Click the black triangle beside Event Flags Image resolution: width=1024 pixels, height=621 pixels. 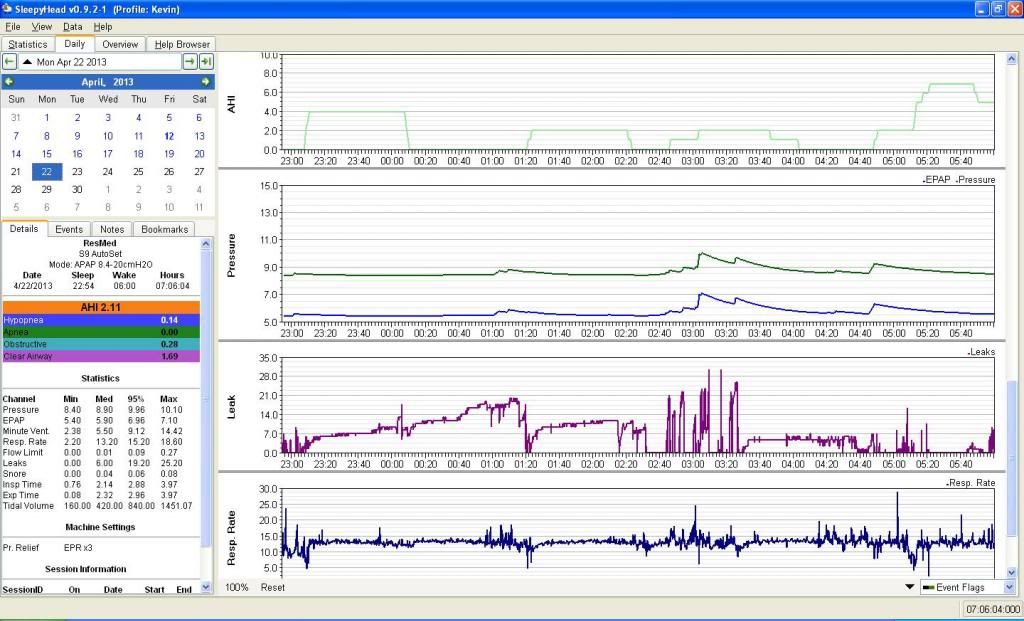(909, 587)
